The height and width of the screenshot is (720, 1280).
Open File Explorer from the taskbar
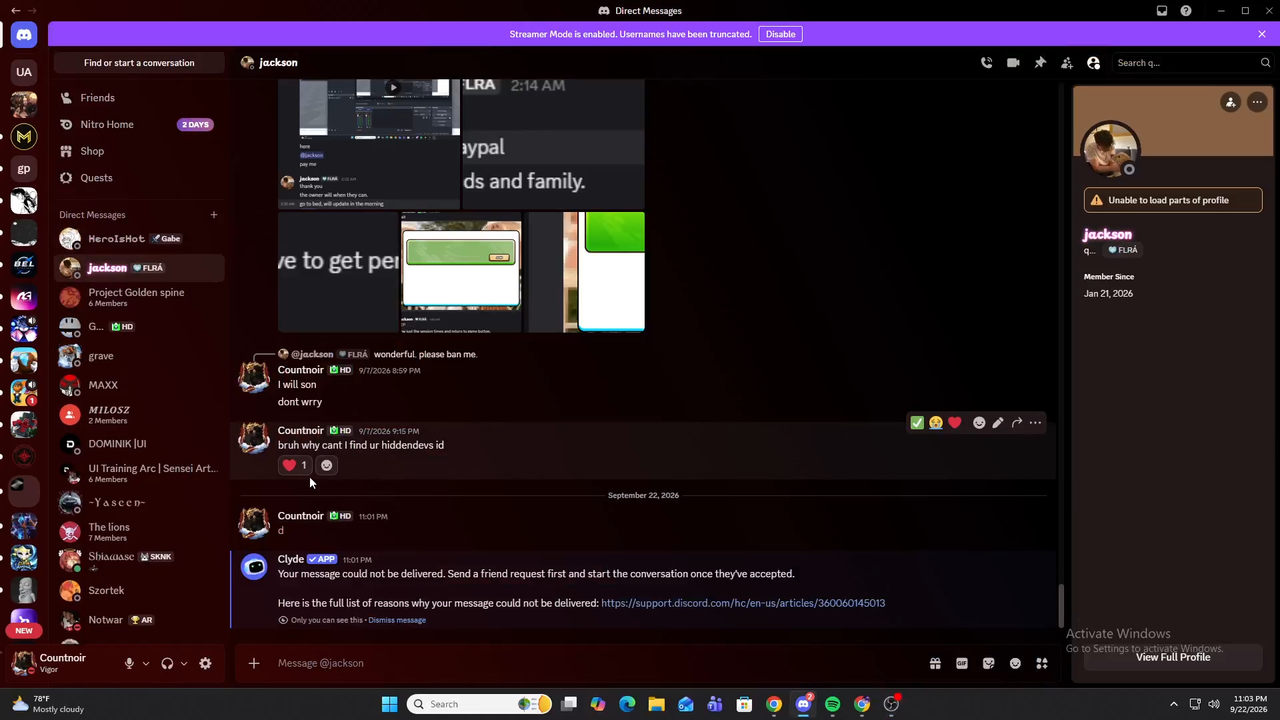point(656,704)
